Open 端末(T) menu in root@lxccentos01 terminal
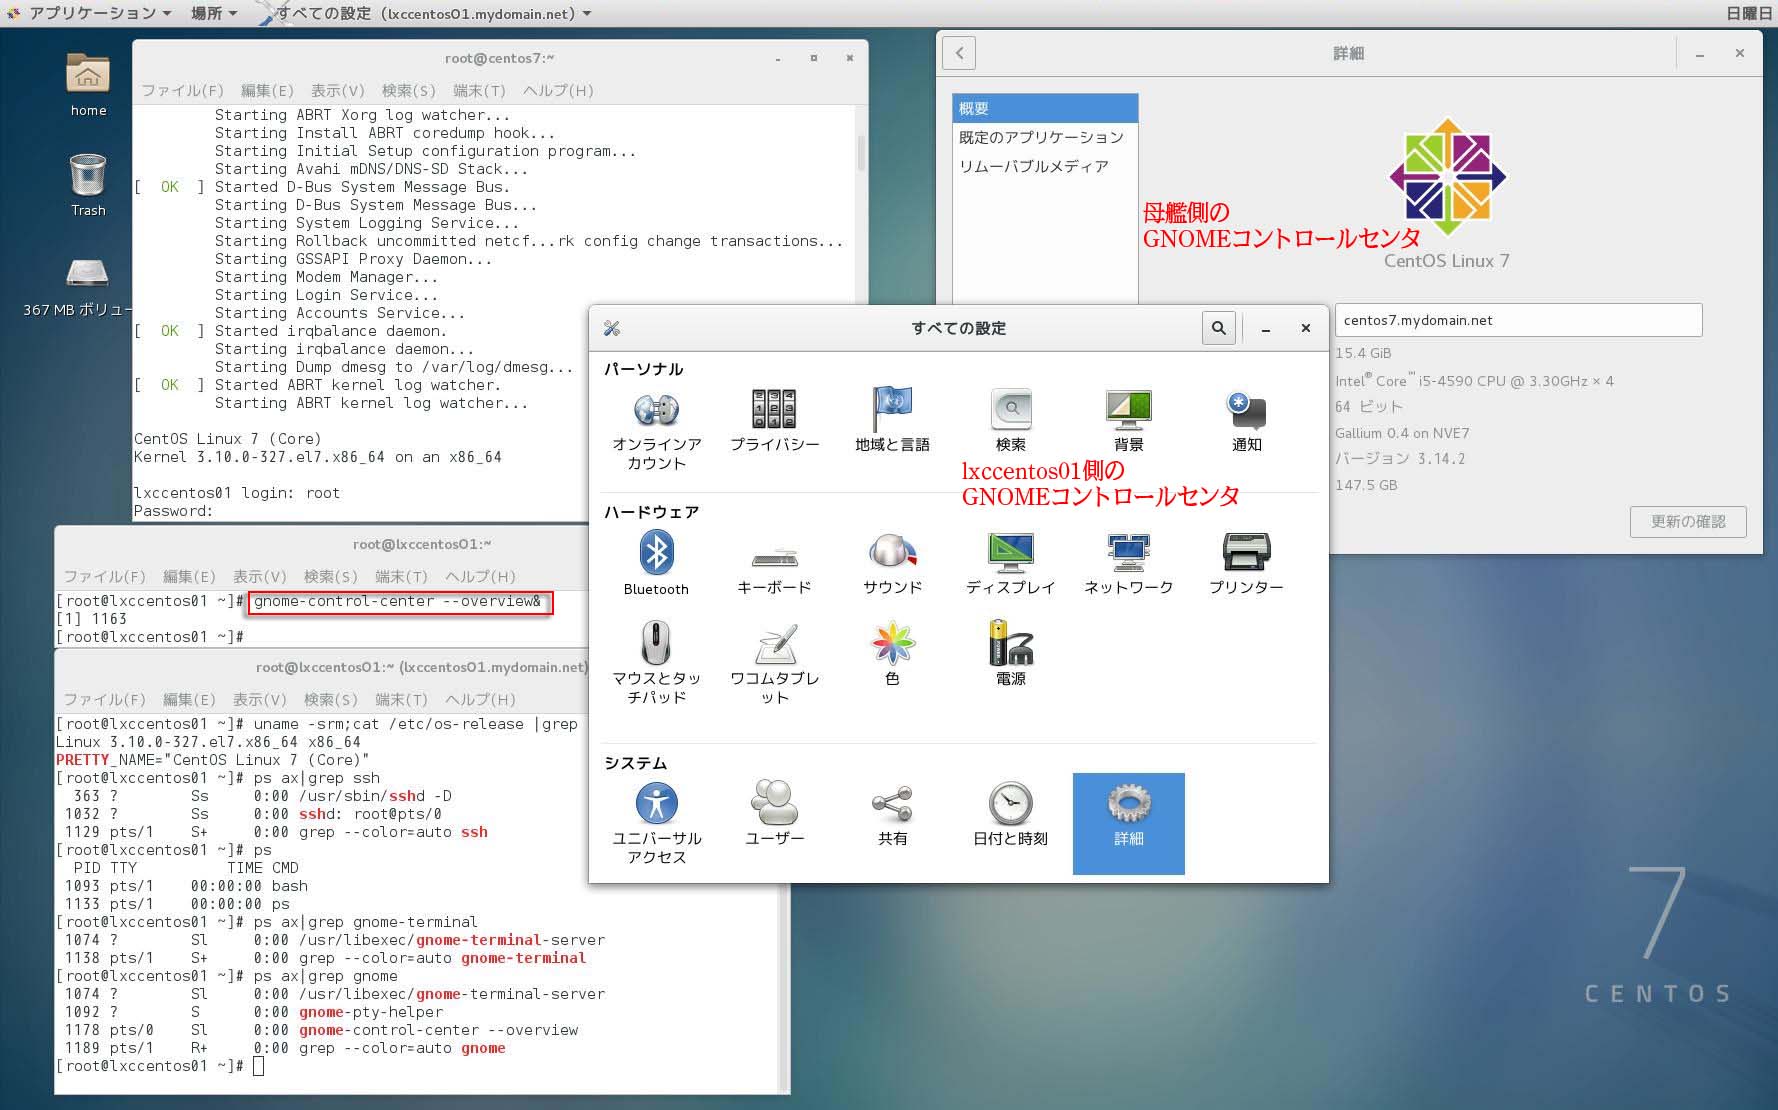 point(401,576)
